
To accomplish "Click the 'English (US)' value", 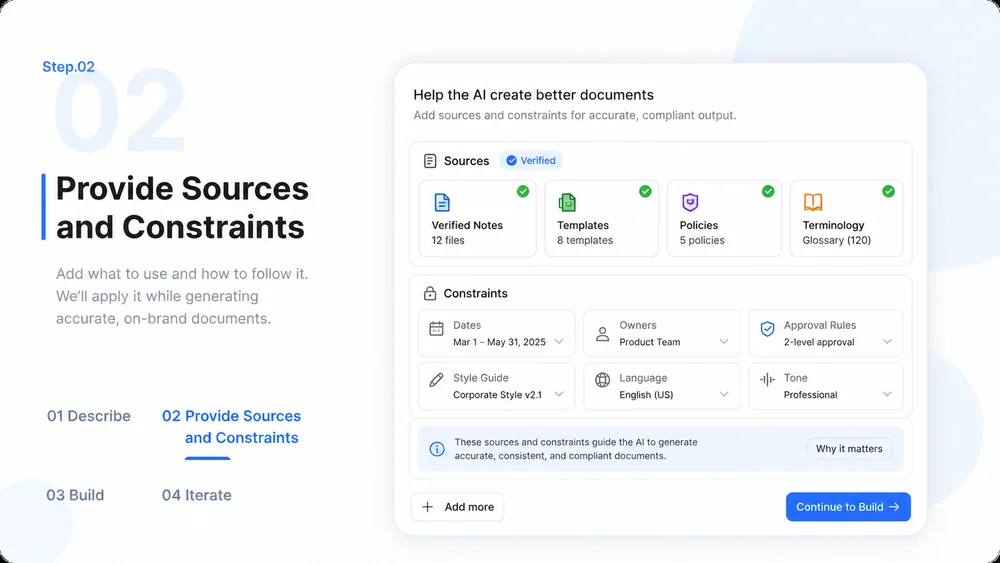I will click(x=646, y=395).
